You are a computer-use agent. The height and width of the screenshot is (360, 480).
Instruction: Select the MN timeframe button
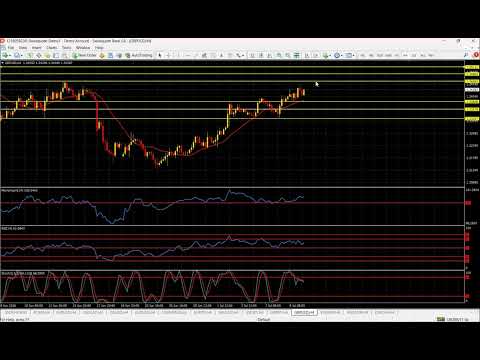431,55
